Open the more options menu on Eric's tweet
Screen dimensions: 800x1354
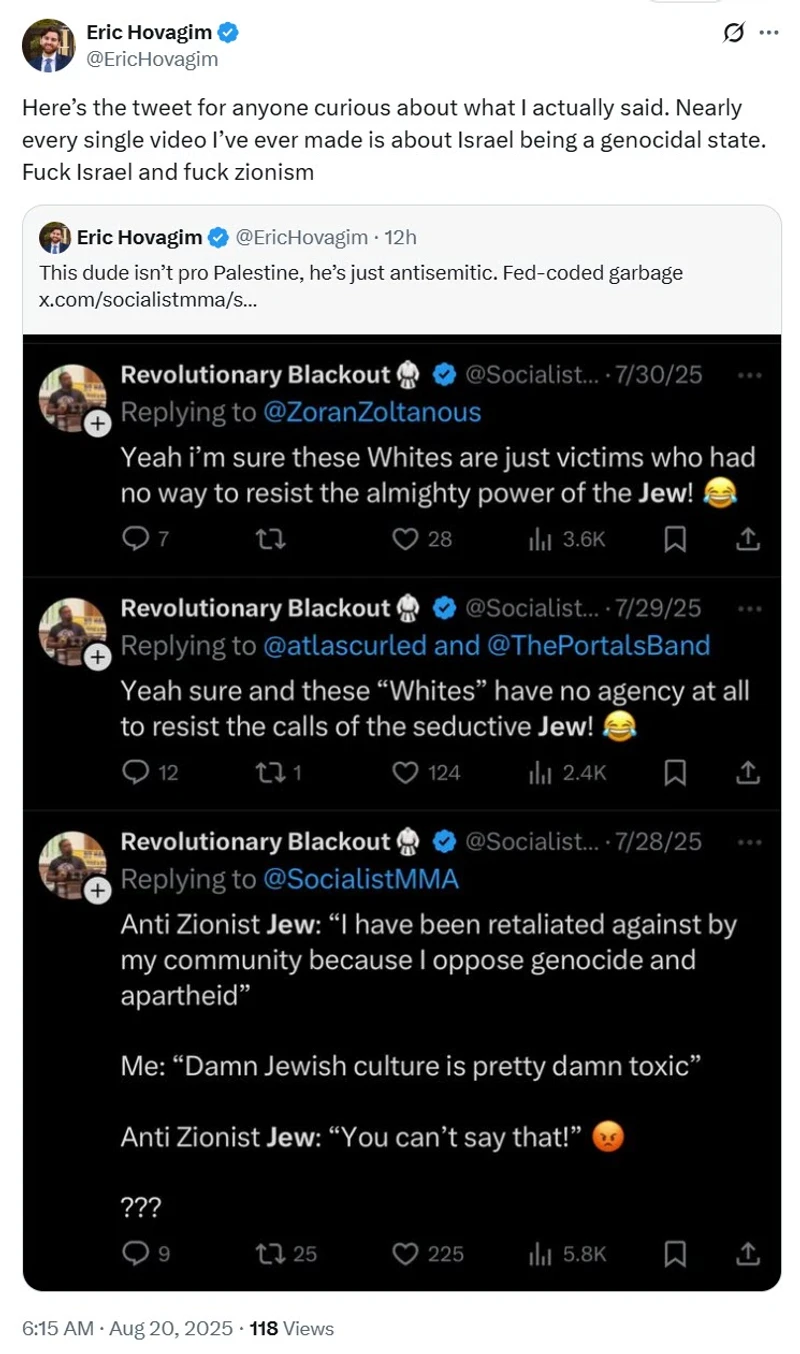click(768, 33)
